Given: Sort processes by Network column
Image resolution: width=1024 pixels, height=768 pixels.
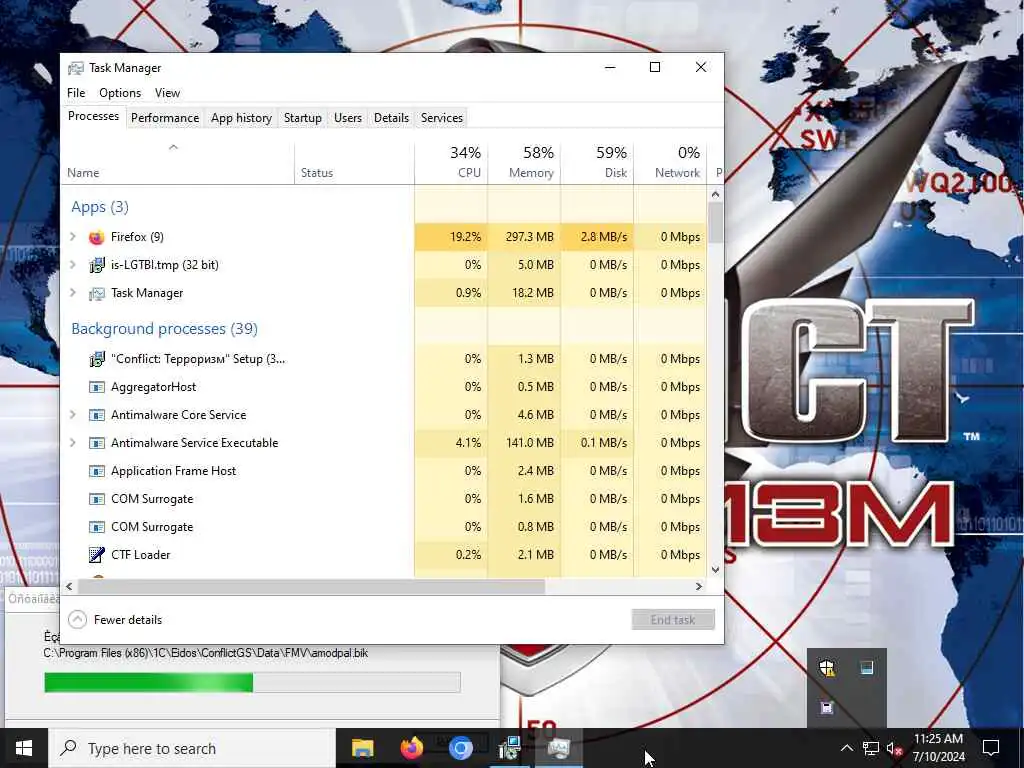Looking at the screenshot, I should (671, 162).
